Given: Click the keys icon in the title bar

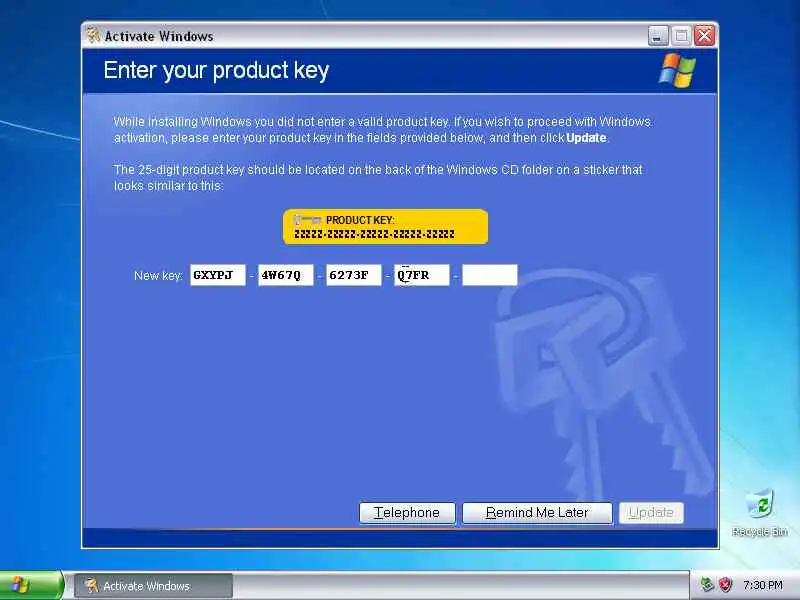Looking at the screenshot, I should click(x=93, y=36).
